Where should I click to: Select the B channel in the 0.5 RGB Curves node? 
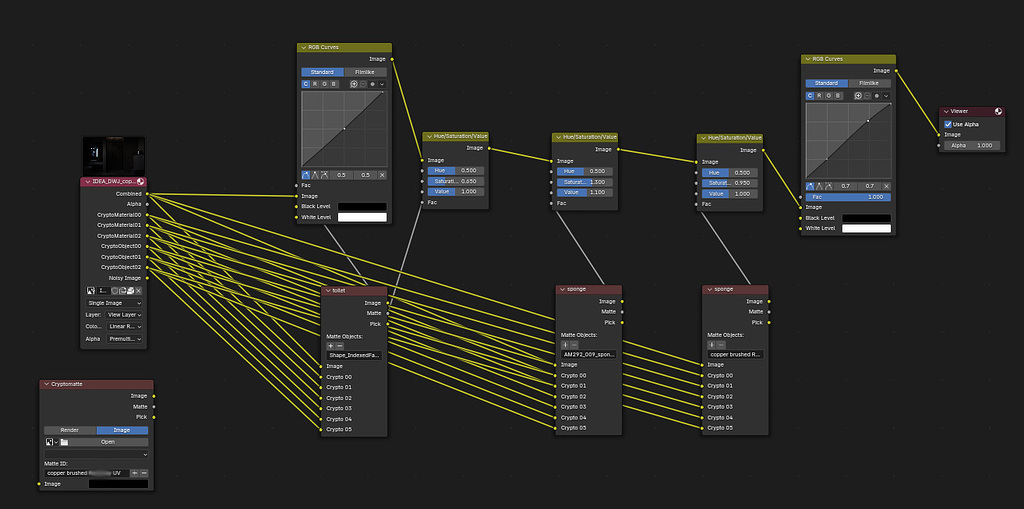[334, 84]
